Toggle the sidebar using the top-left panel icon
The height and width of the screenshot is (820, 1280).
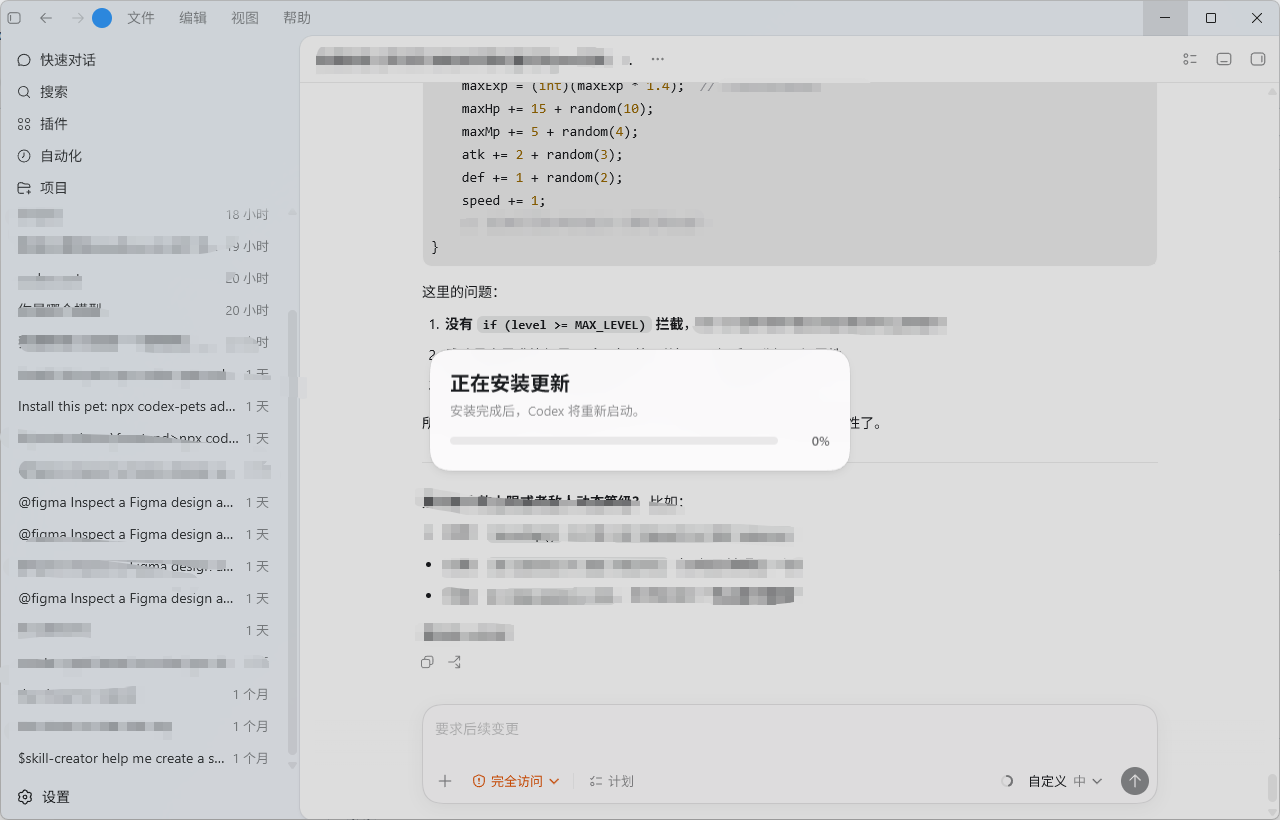click(x=14, y=18)
